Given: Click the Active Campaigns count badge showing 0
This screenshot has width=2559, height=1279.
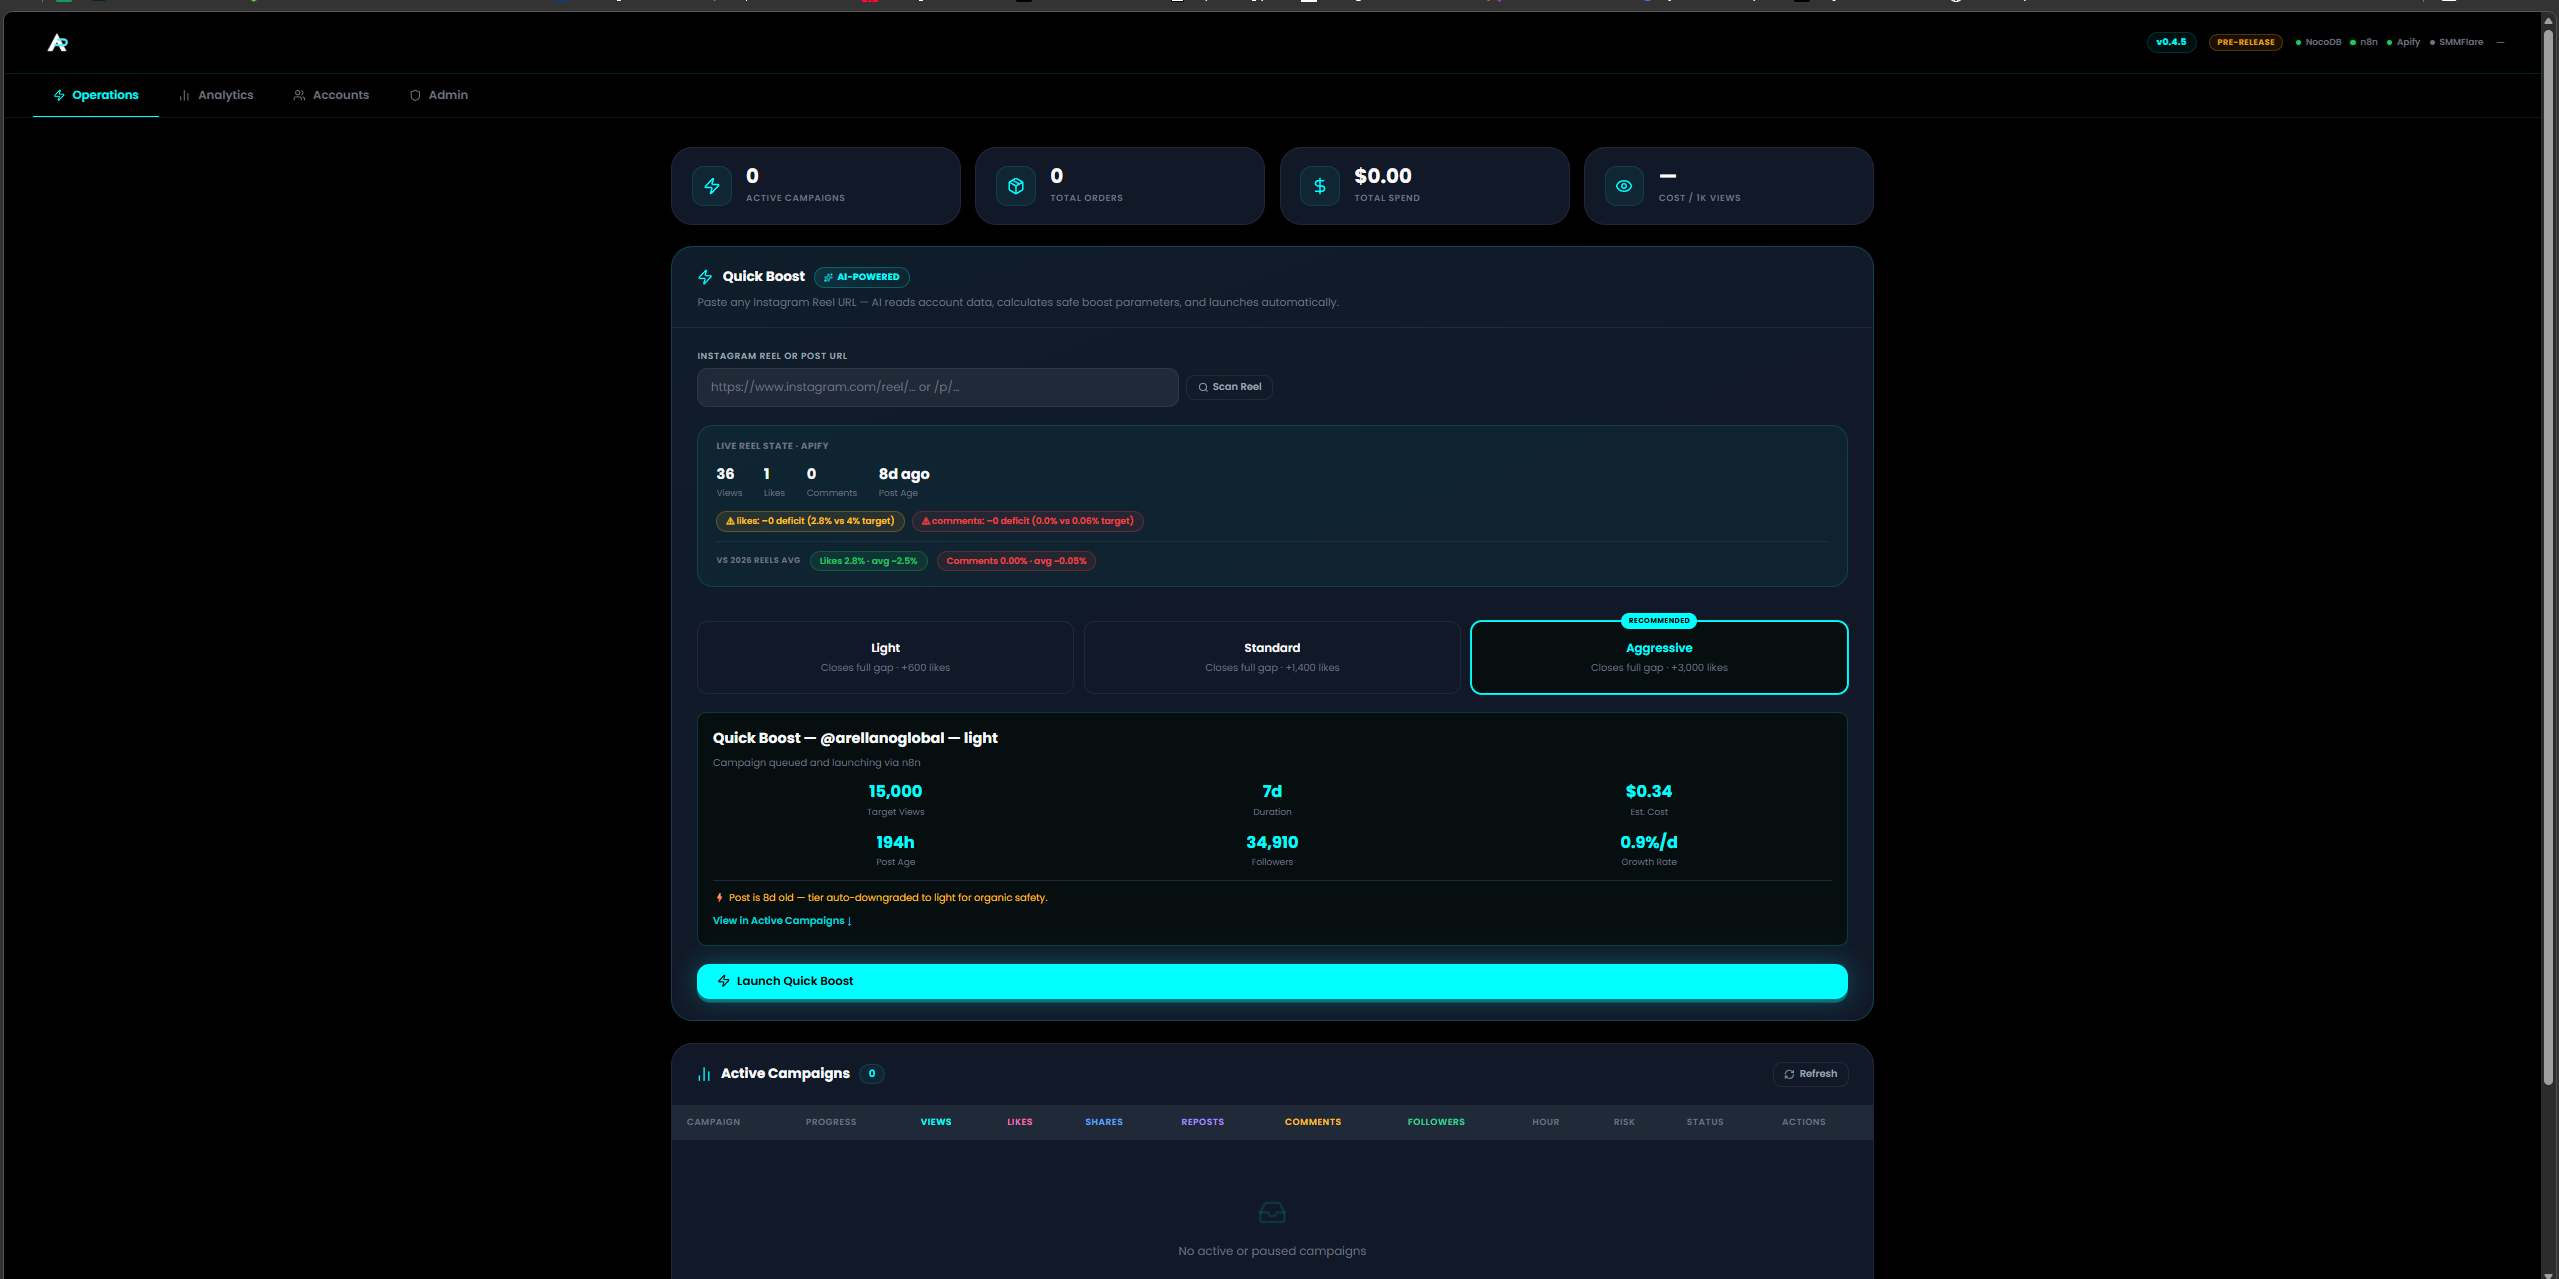Looking at the screenshot, I should tap(872, 1074).
